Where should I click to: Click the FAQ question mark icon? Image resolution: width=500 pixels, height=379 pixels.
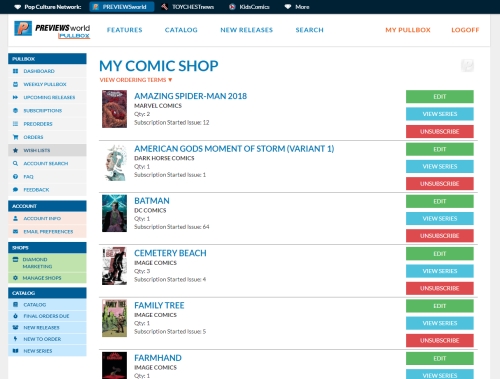15,177
